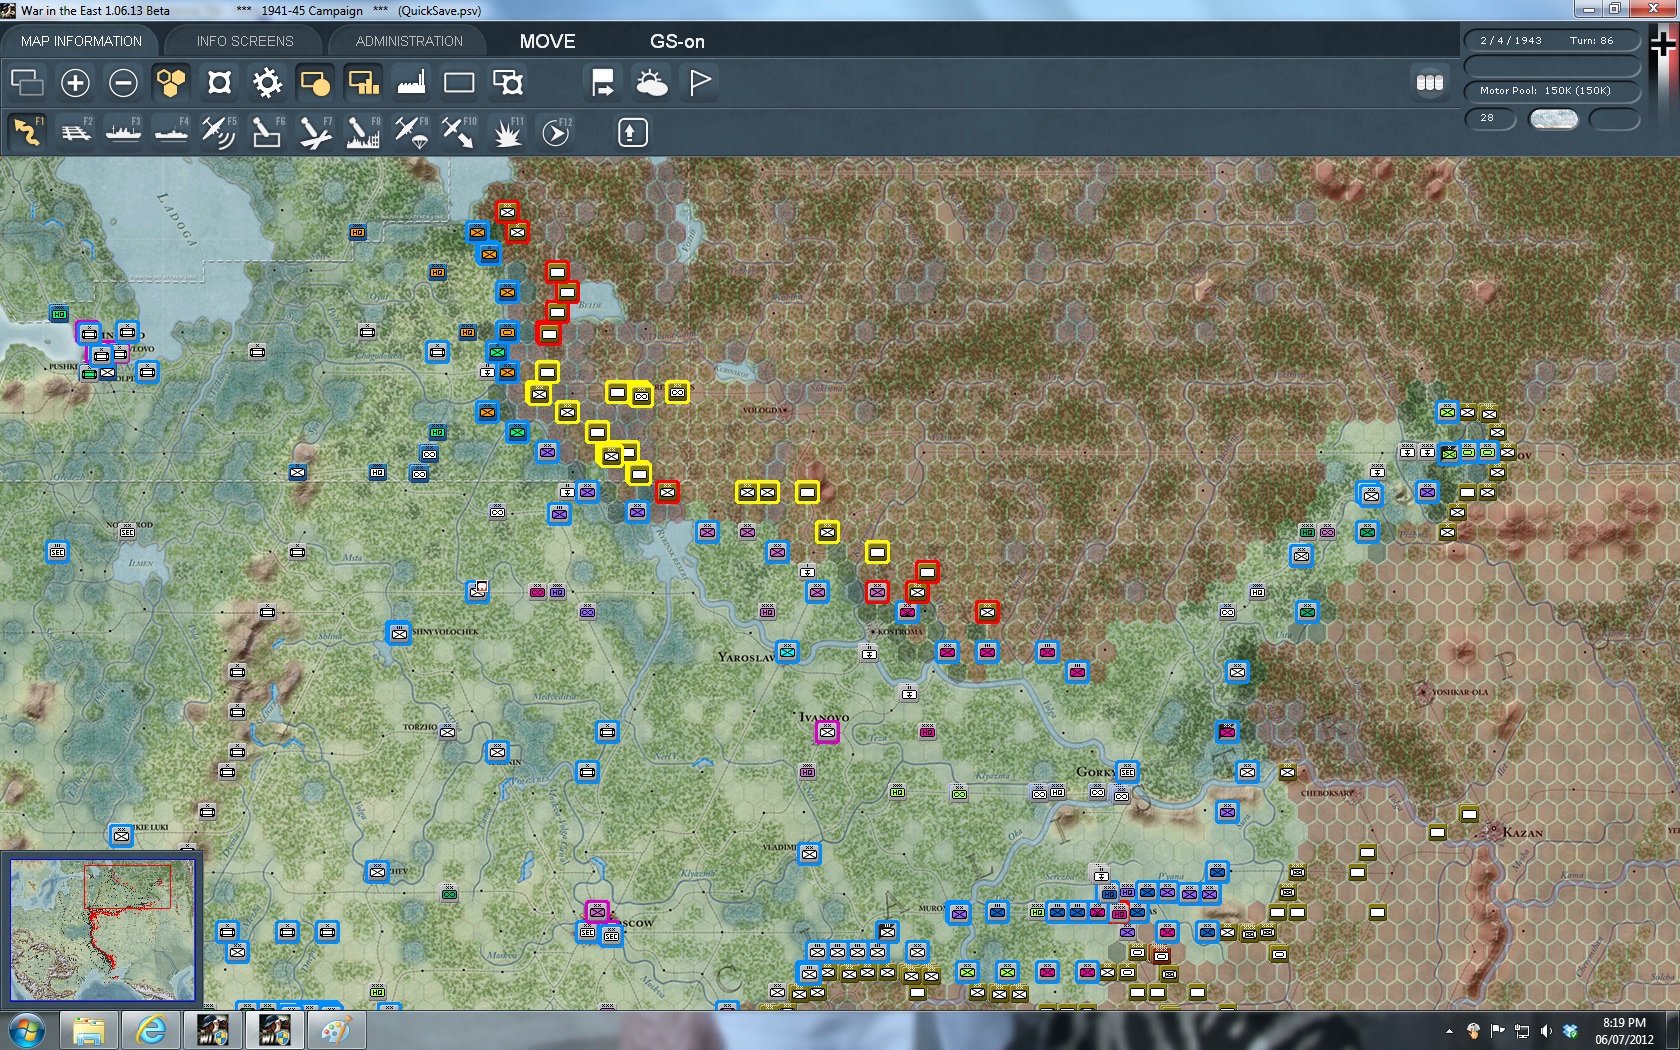This screenshot has width=1680, height=1050.
Task: Select Air Transfer mode (F10)
Action: (459, 132)
